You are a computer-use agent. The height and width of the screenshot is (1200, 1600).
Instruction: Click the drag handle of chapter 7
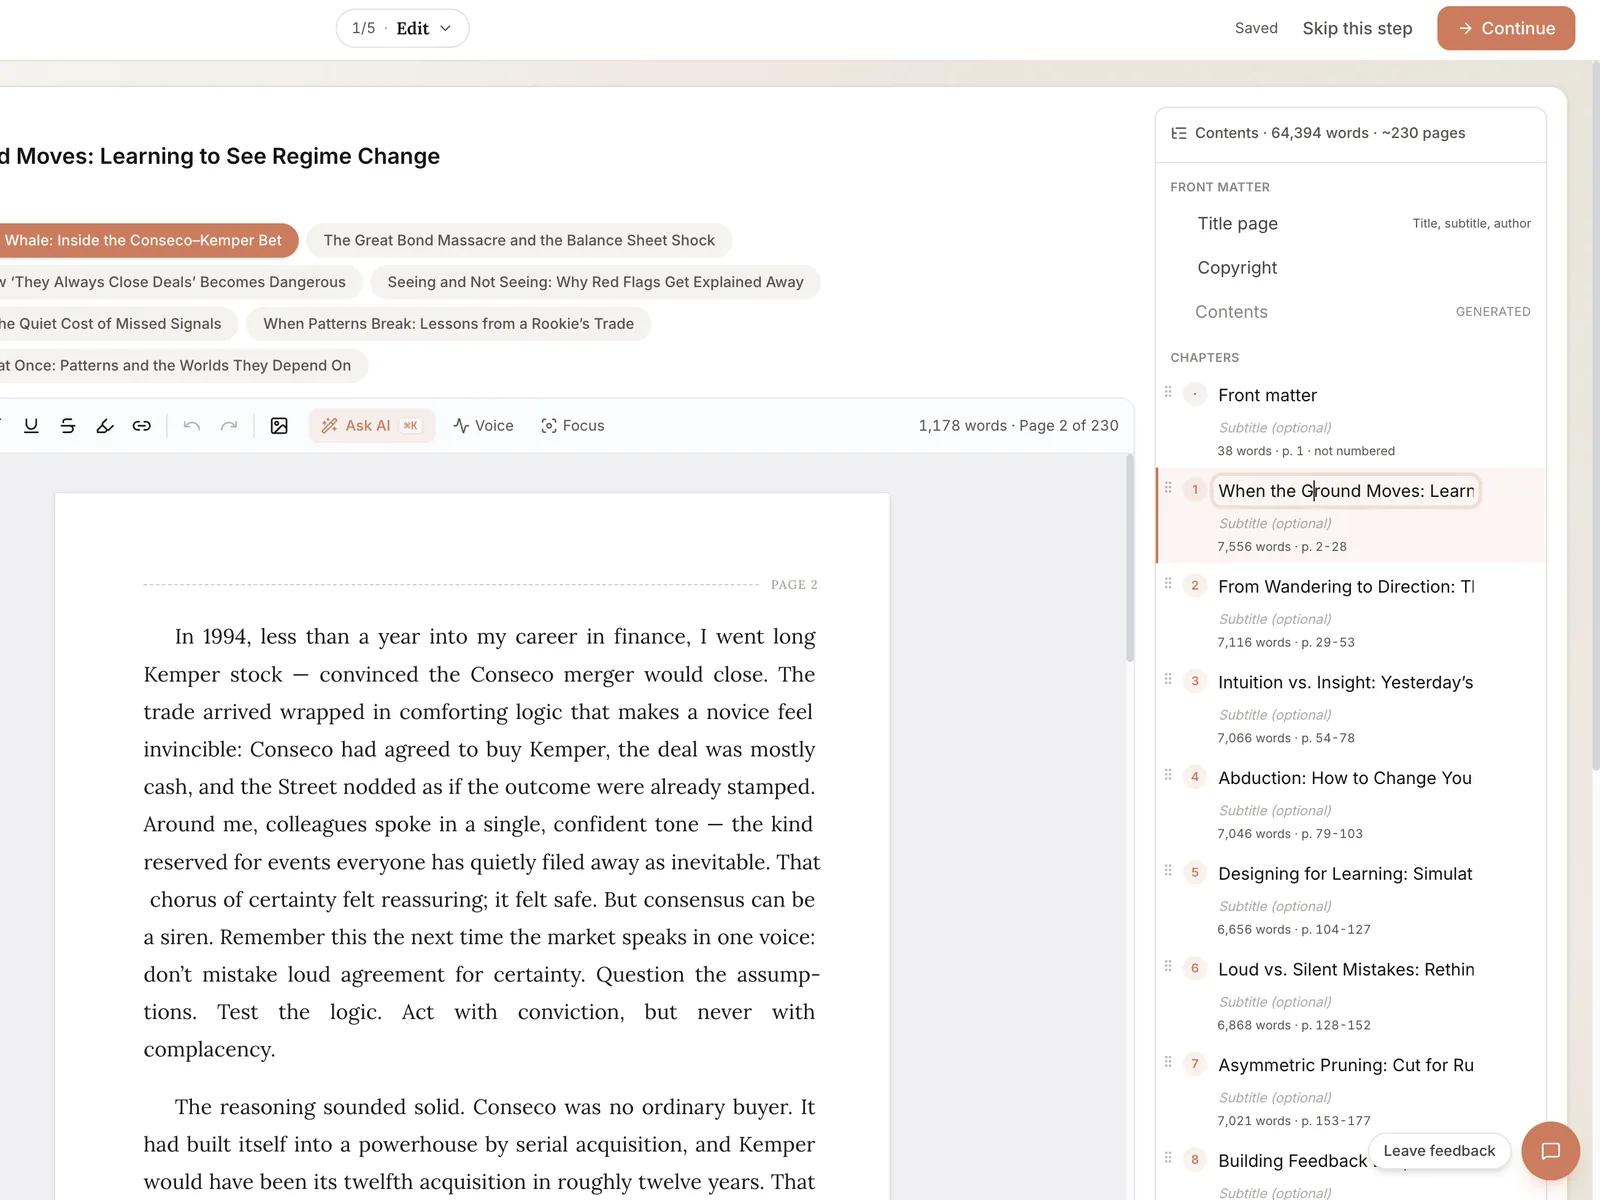point(1168,1062)
